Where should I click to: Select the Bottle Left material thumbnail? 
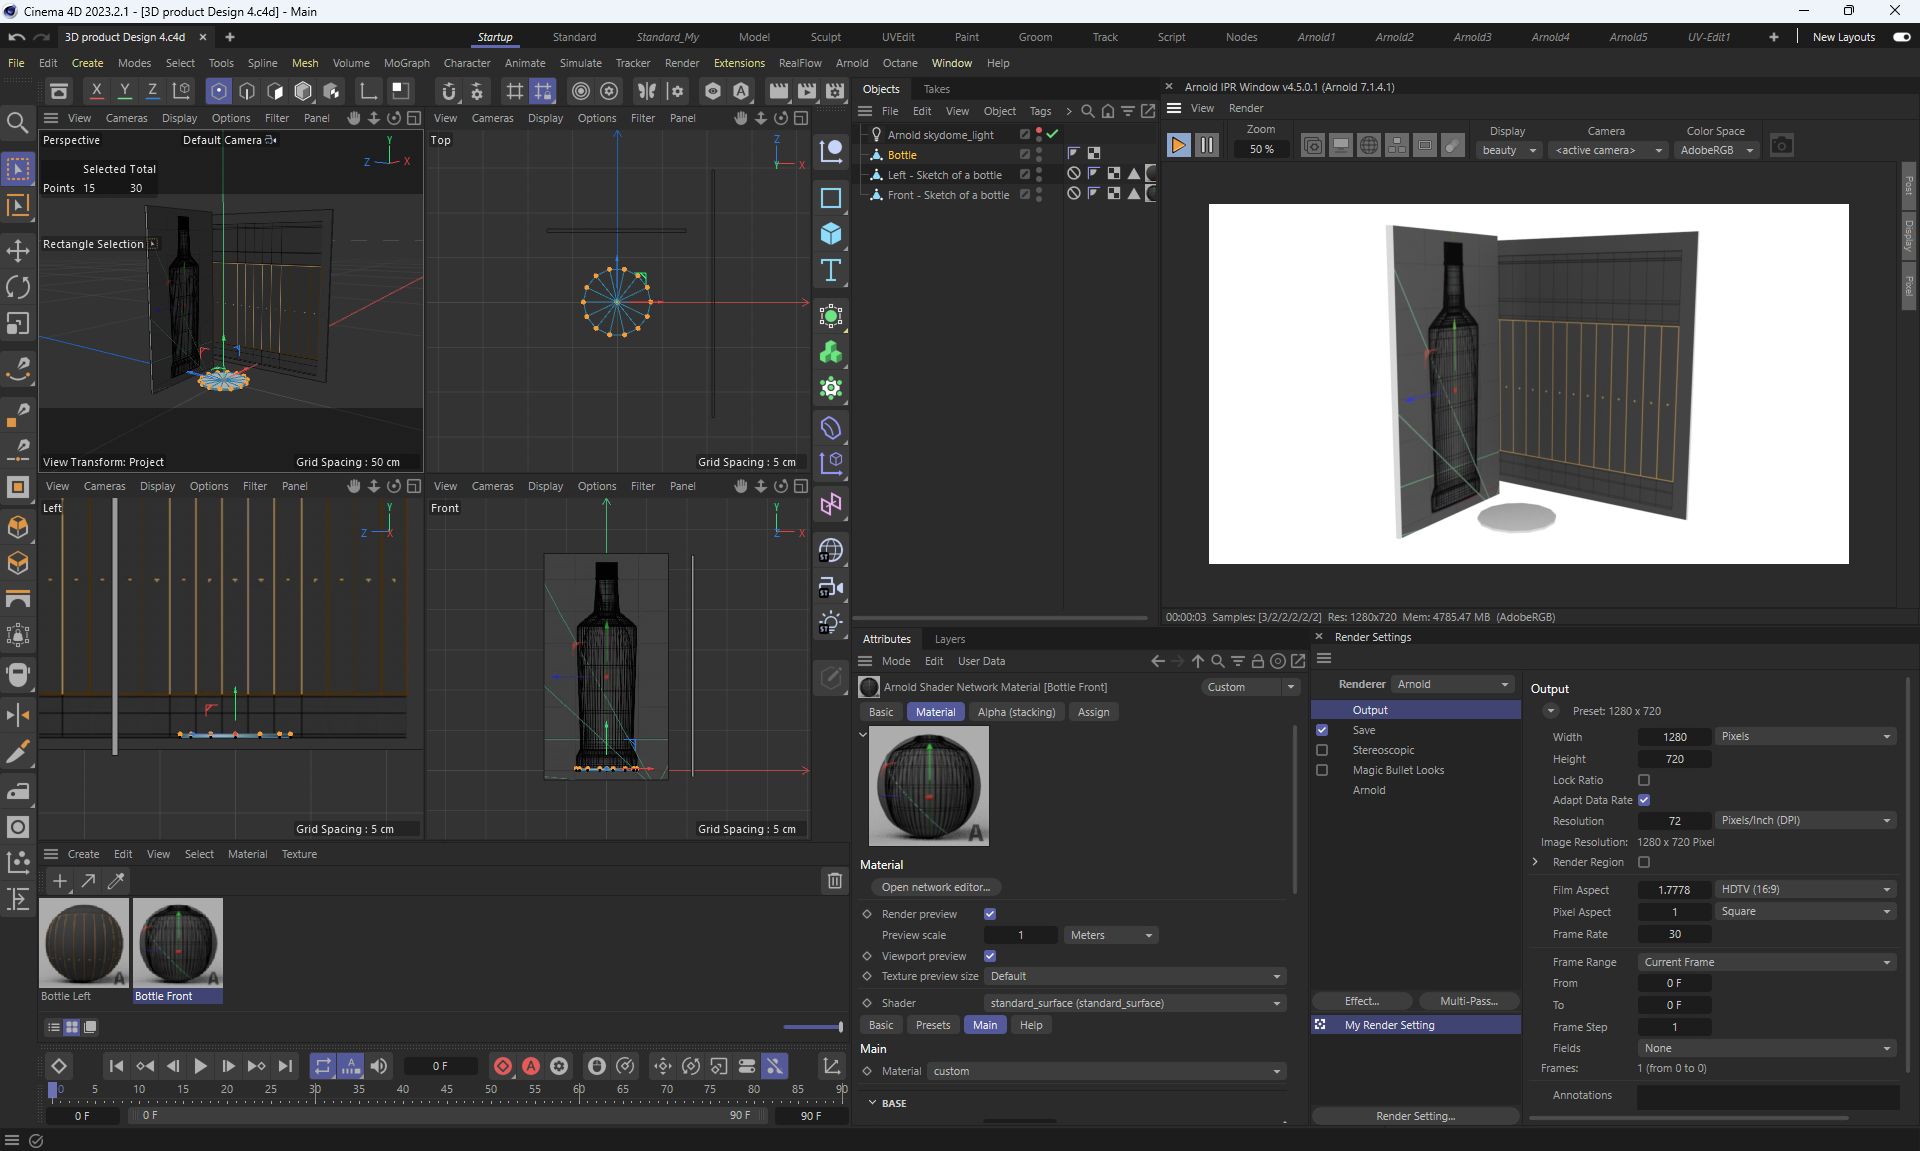coord(84,943)
